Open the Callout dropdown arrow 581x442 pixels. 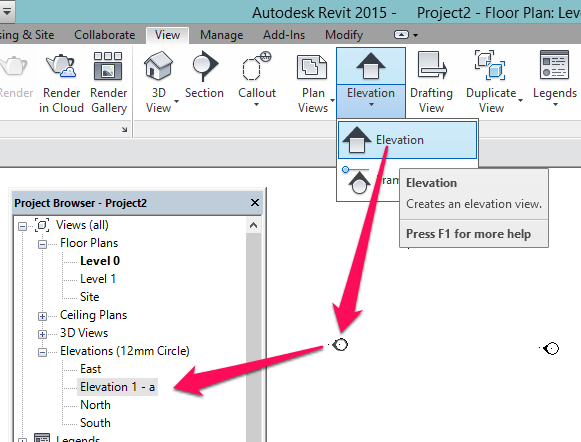tap(256, 105)
